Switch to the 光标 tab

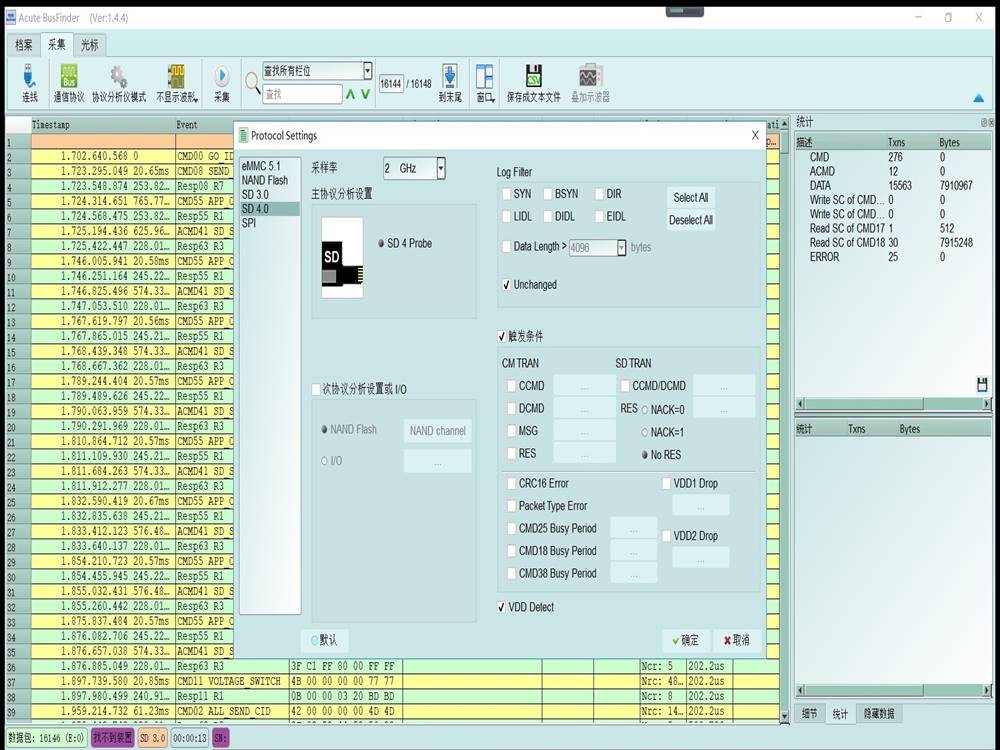[x=89, y=45]
